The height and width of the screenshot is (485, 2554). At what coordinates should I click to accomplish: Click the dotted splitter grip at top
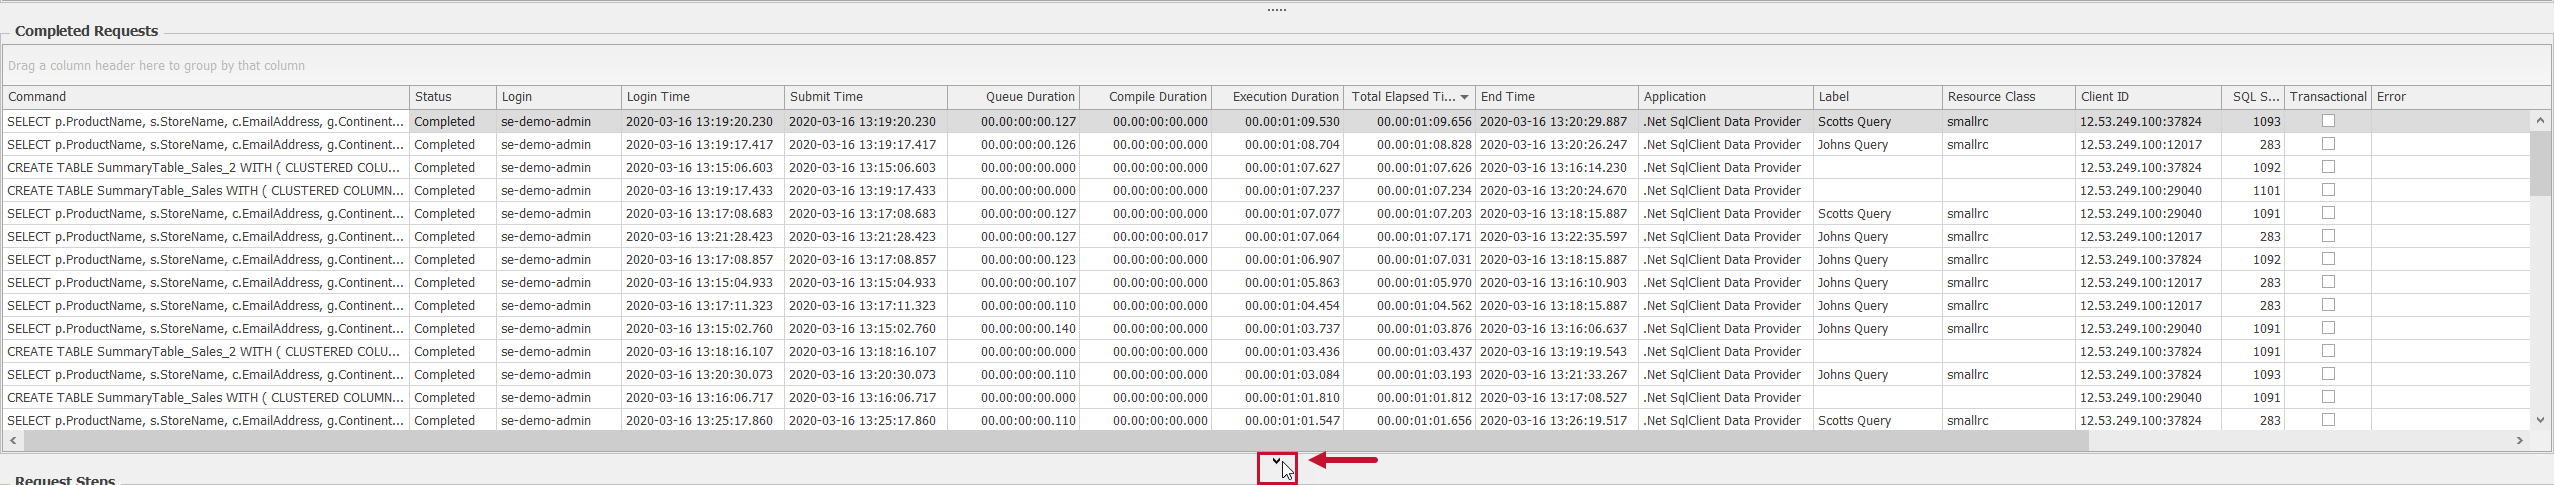click(x=1277, y=10)
